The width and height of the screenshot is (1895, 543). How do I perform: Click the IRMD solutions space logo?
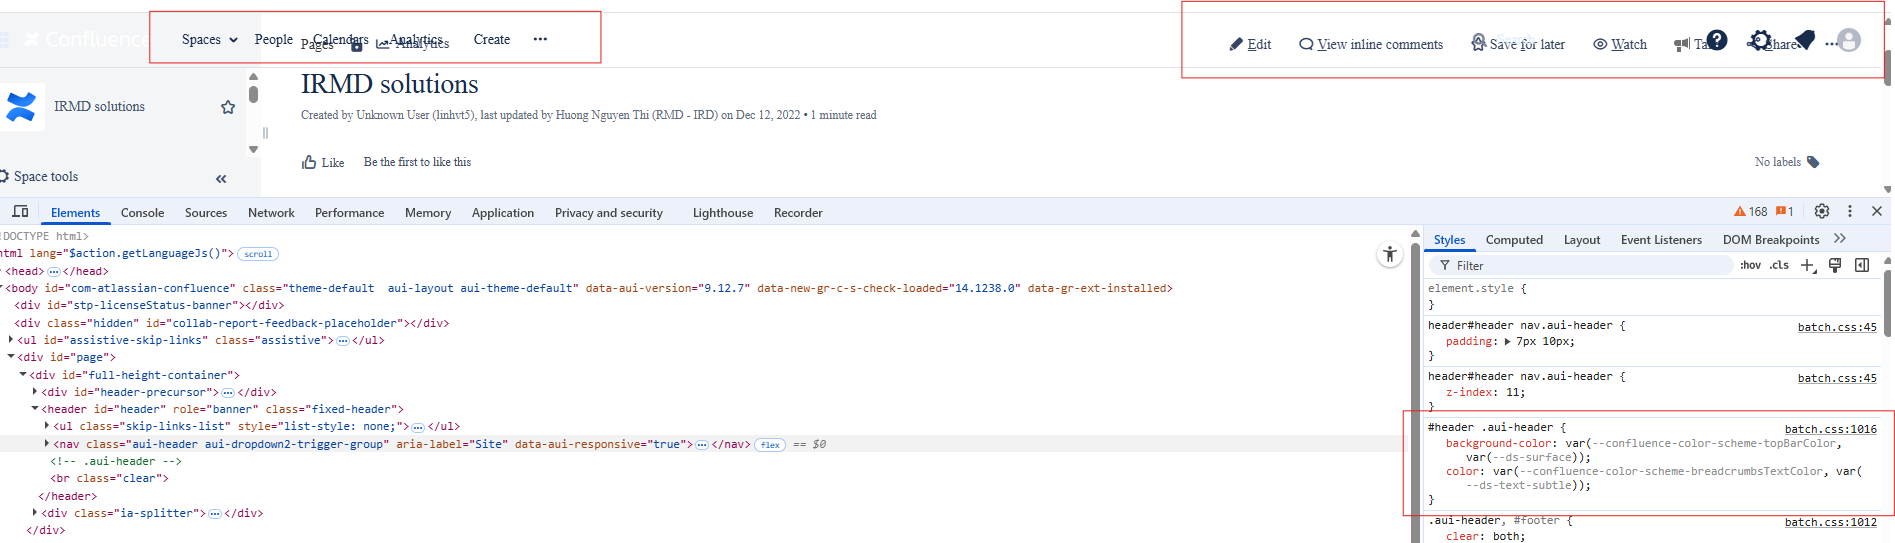(21, 106)
